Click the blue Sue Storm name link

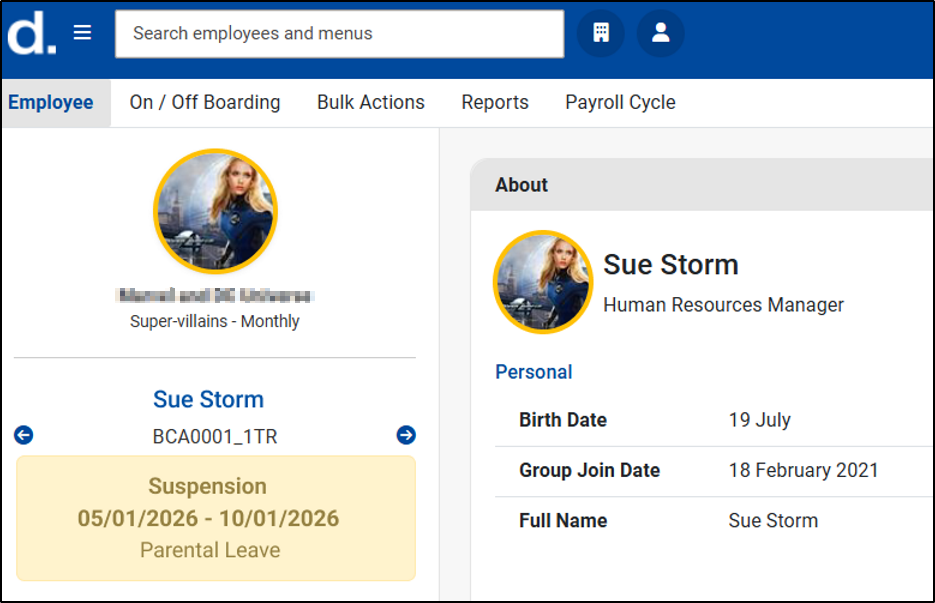pyautogui.click(x=208, y=399)
